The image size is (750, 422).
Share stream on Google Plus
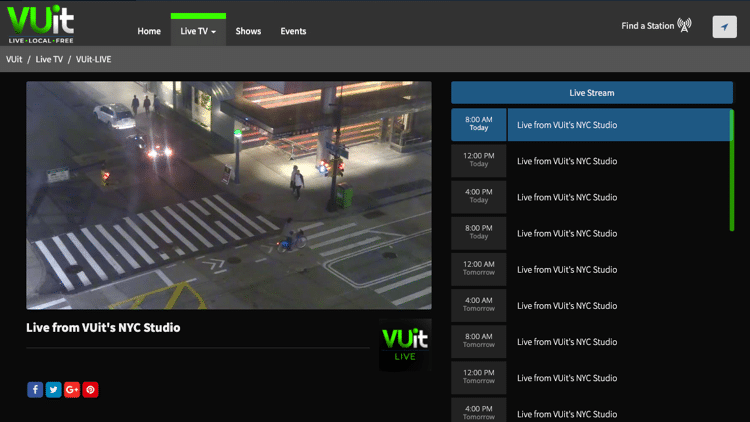point(72,390)
